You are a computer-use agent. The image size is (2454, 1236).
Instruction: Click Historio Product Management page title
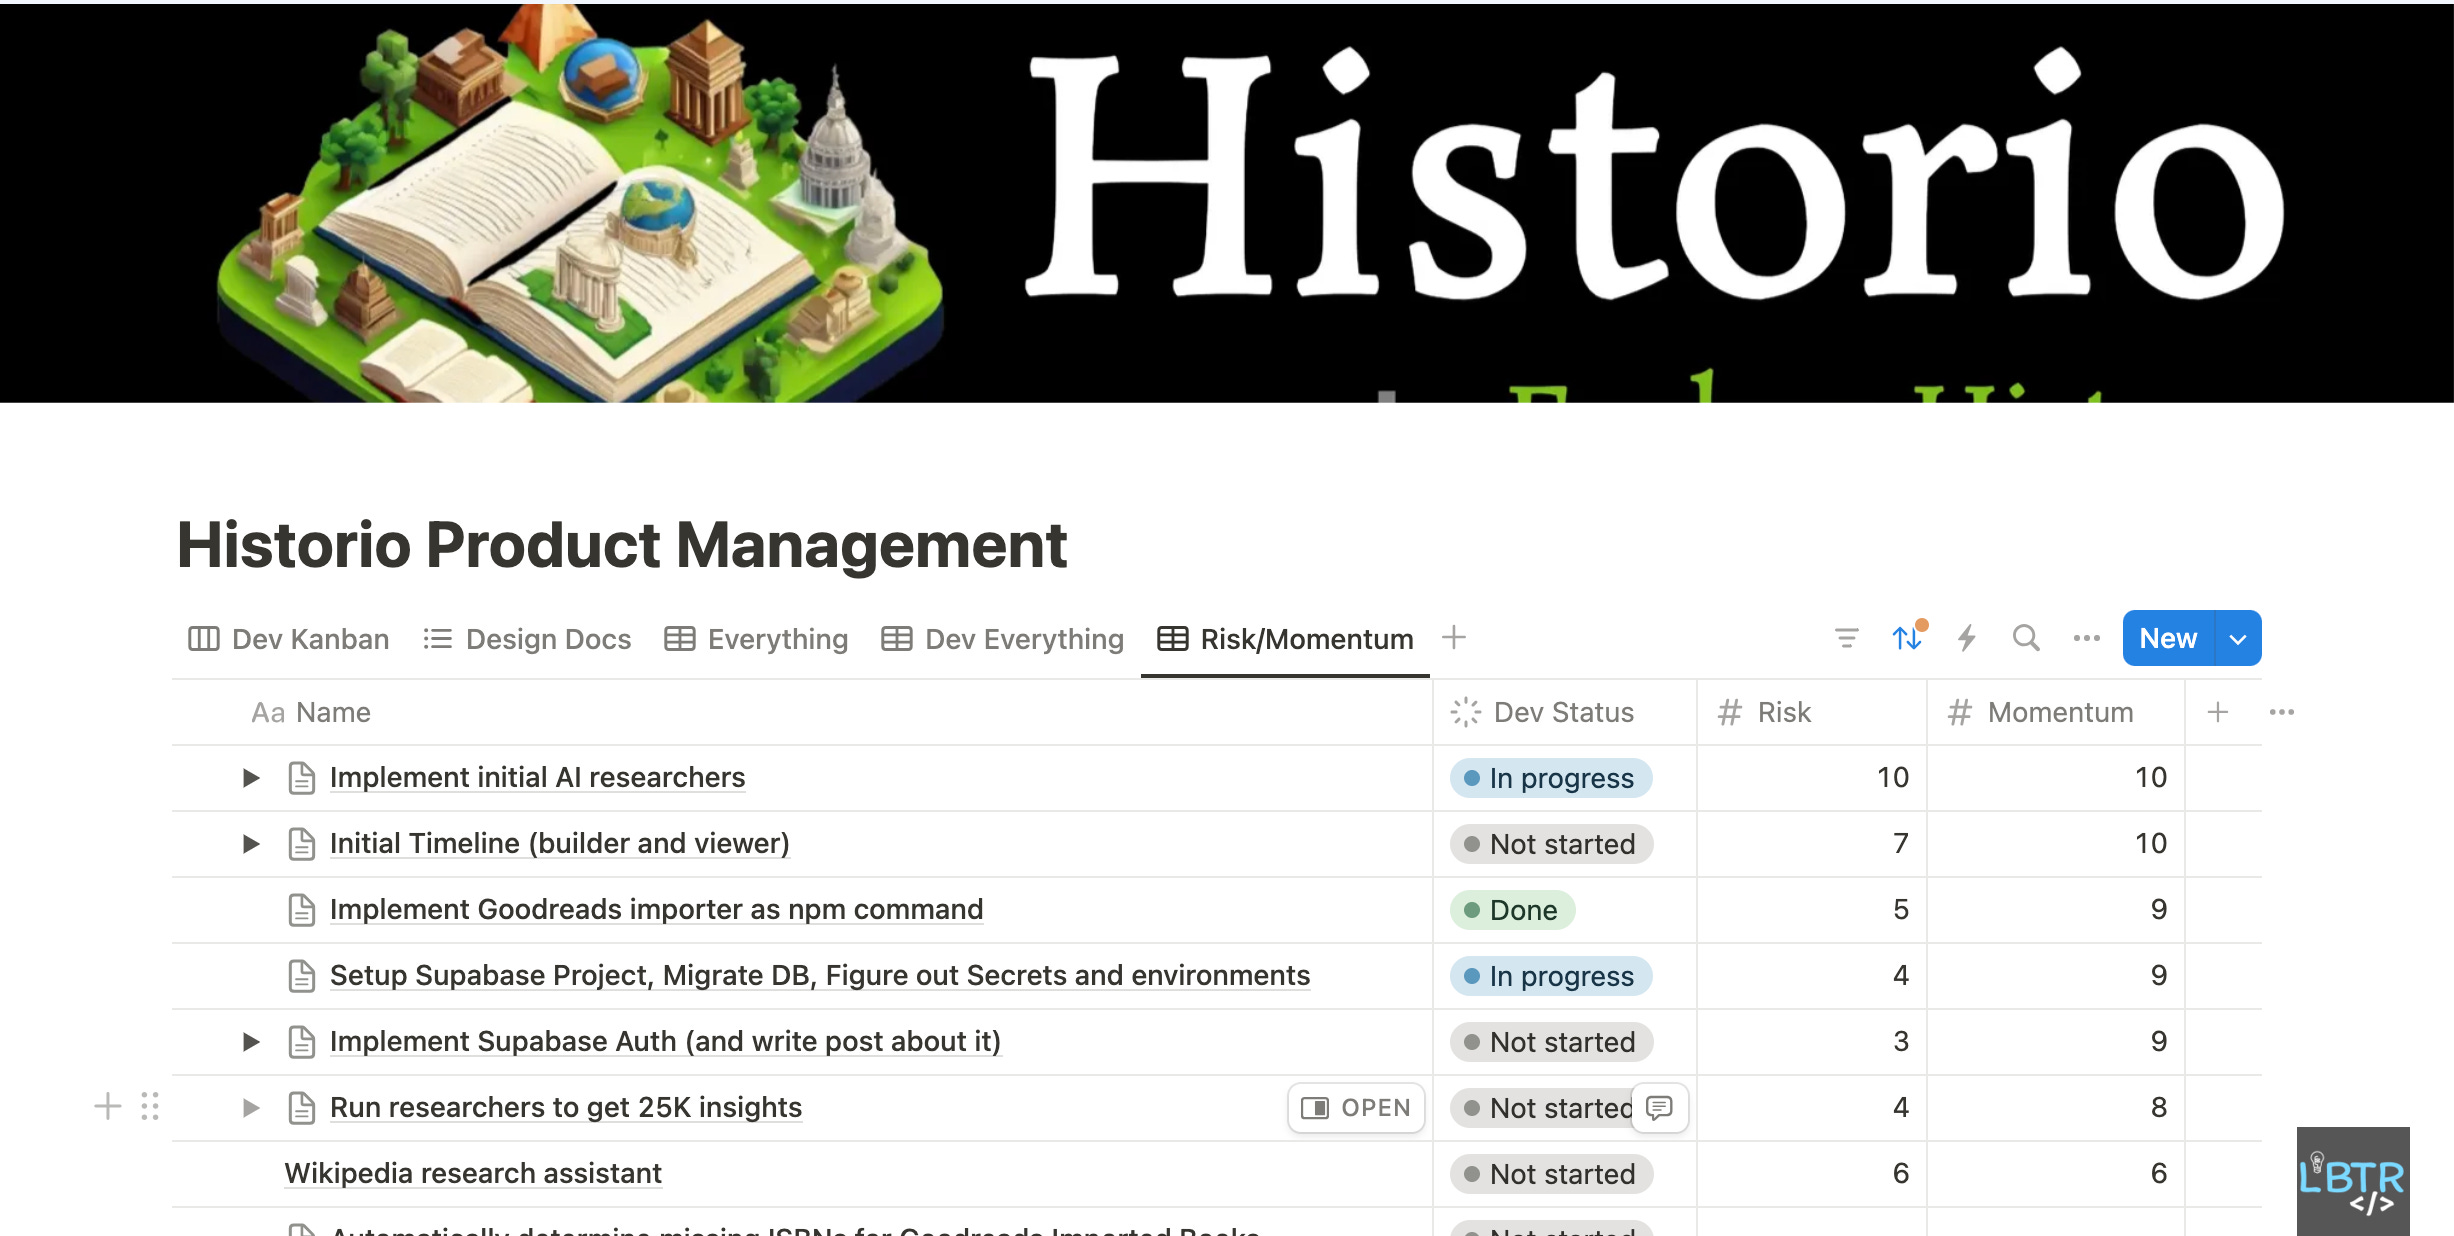(x=622, y=545)
